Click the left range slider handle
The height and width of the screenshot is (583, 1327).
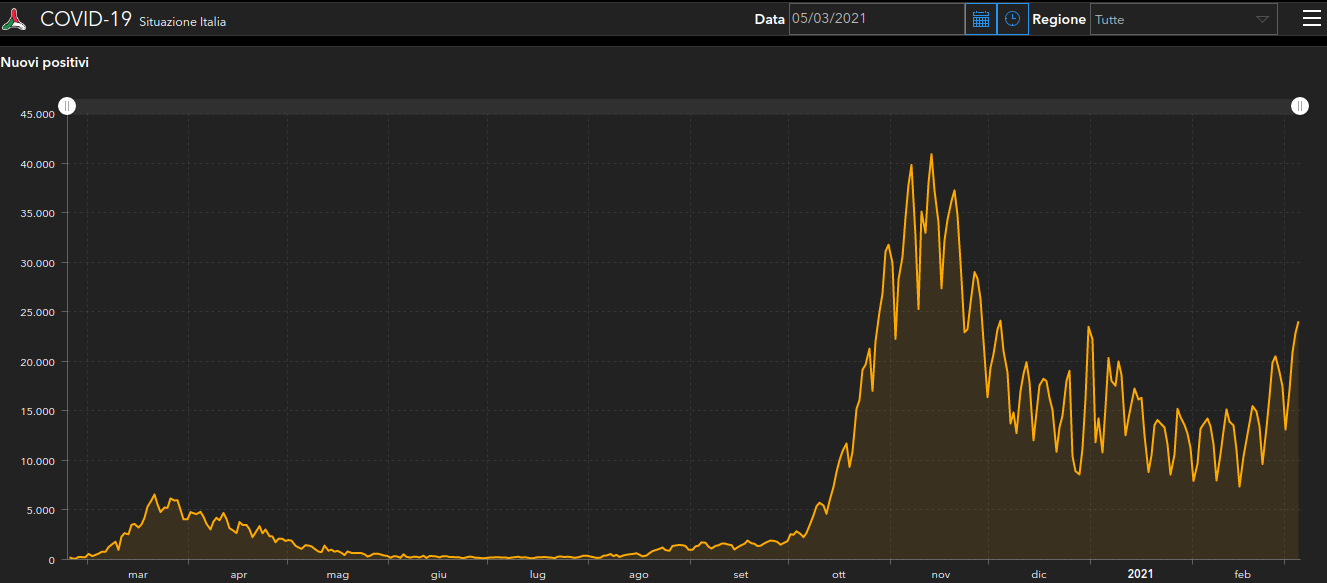click(66, 106)
